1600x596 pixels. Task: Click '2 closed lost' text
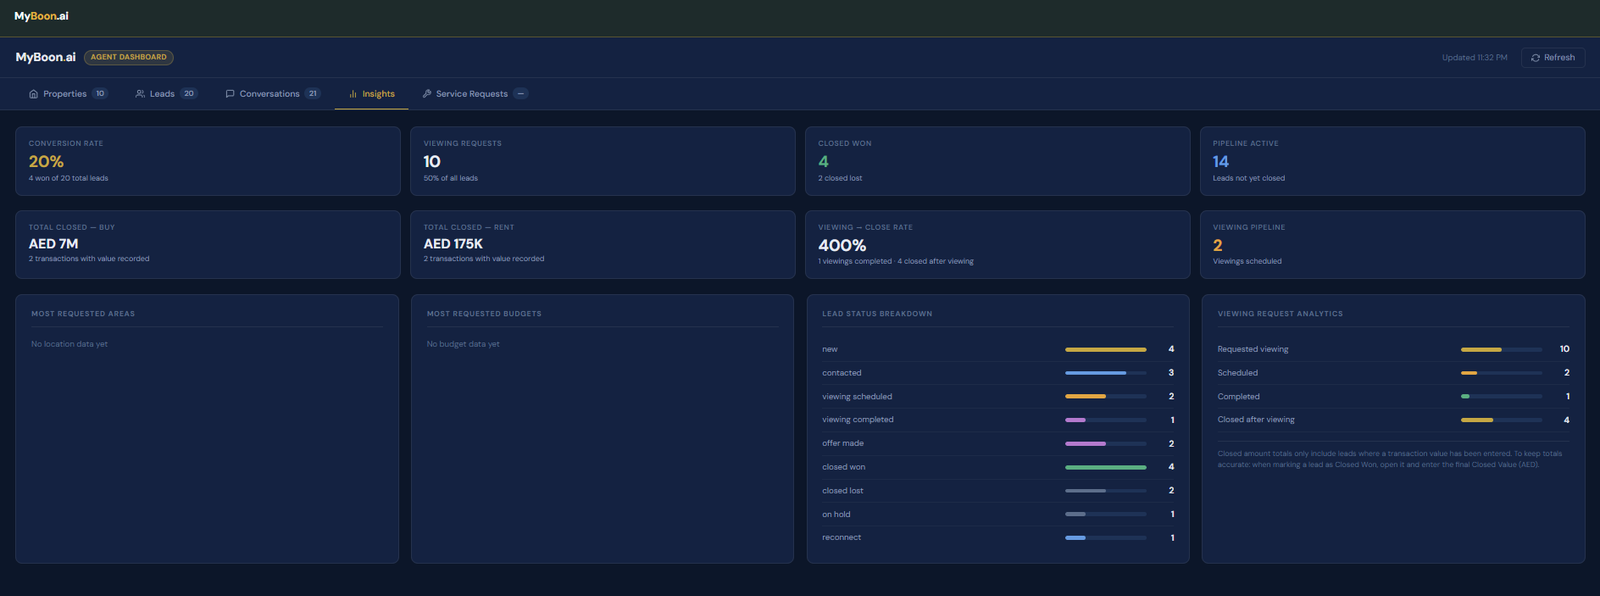point(840,178)
